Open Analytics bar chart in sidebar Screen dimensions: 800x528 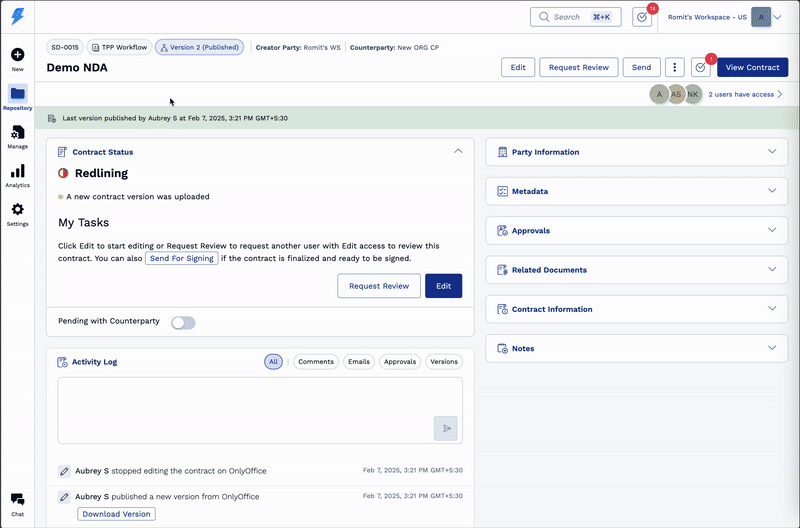[x=17, y=171]
